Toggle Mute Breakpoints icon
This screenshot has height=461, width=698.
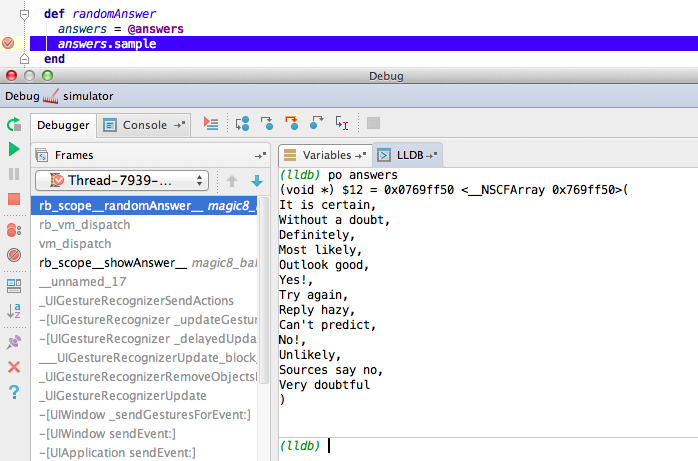tap(14, 255)
